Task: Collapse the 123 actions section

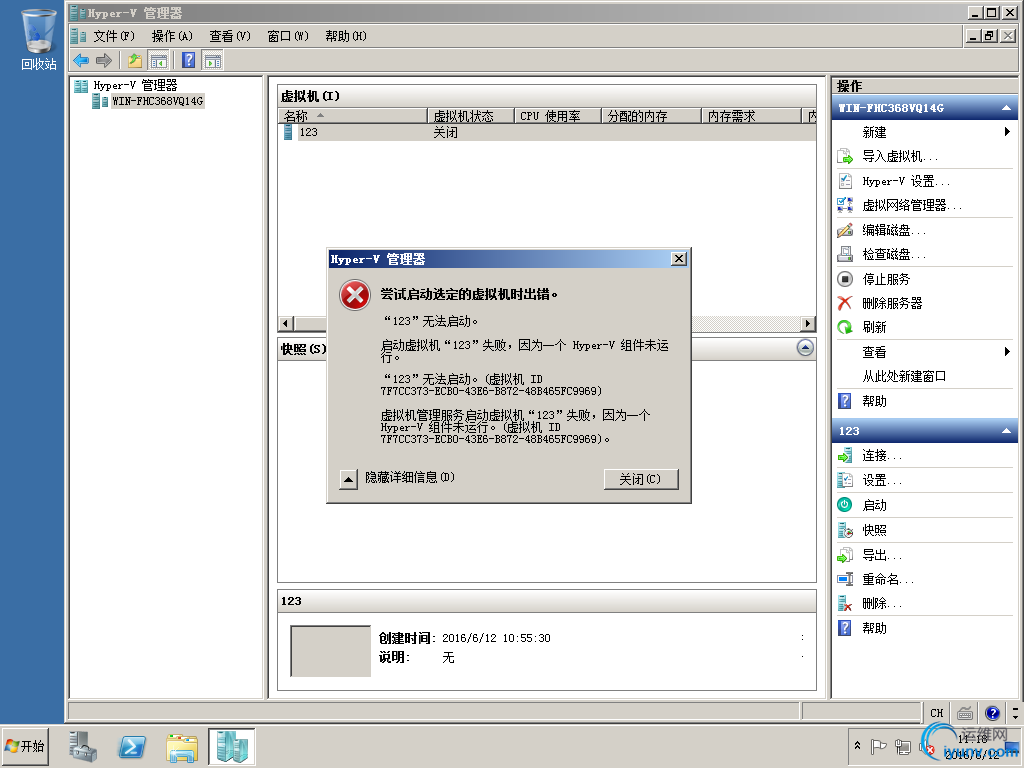Action: pos(1006,431)
